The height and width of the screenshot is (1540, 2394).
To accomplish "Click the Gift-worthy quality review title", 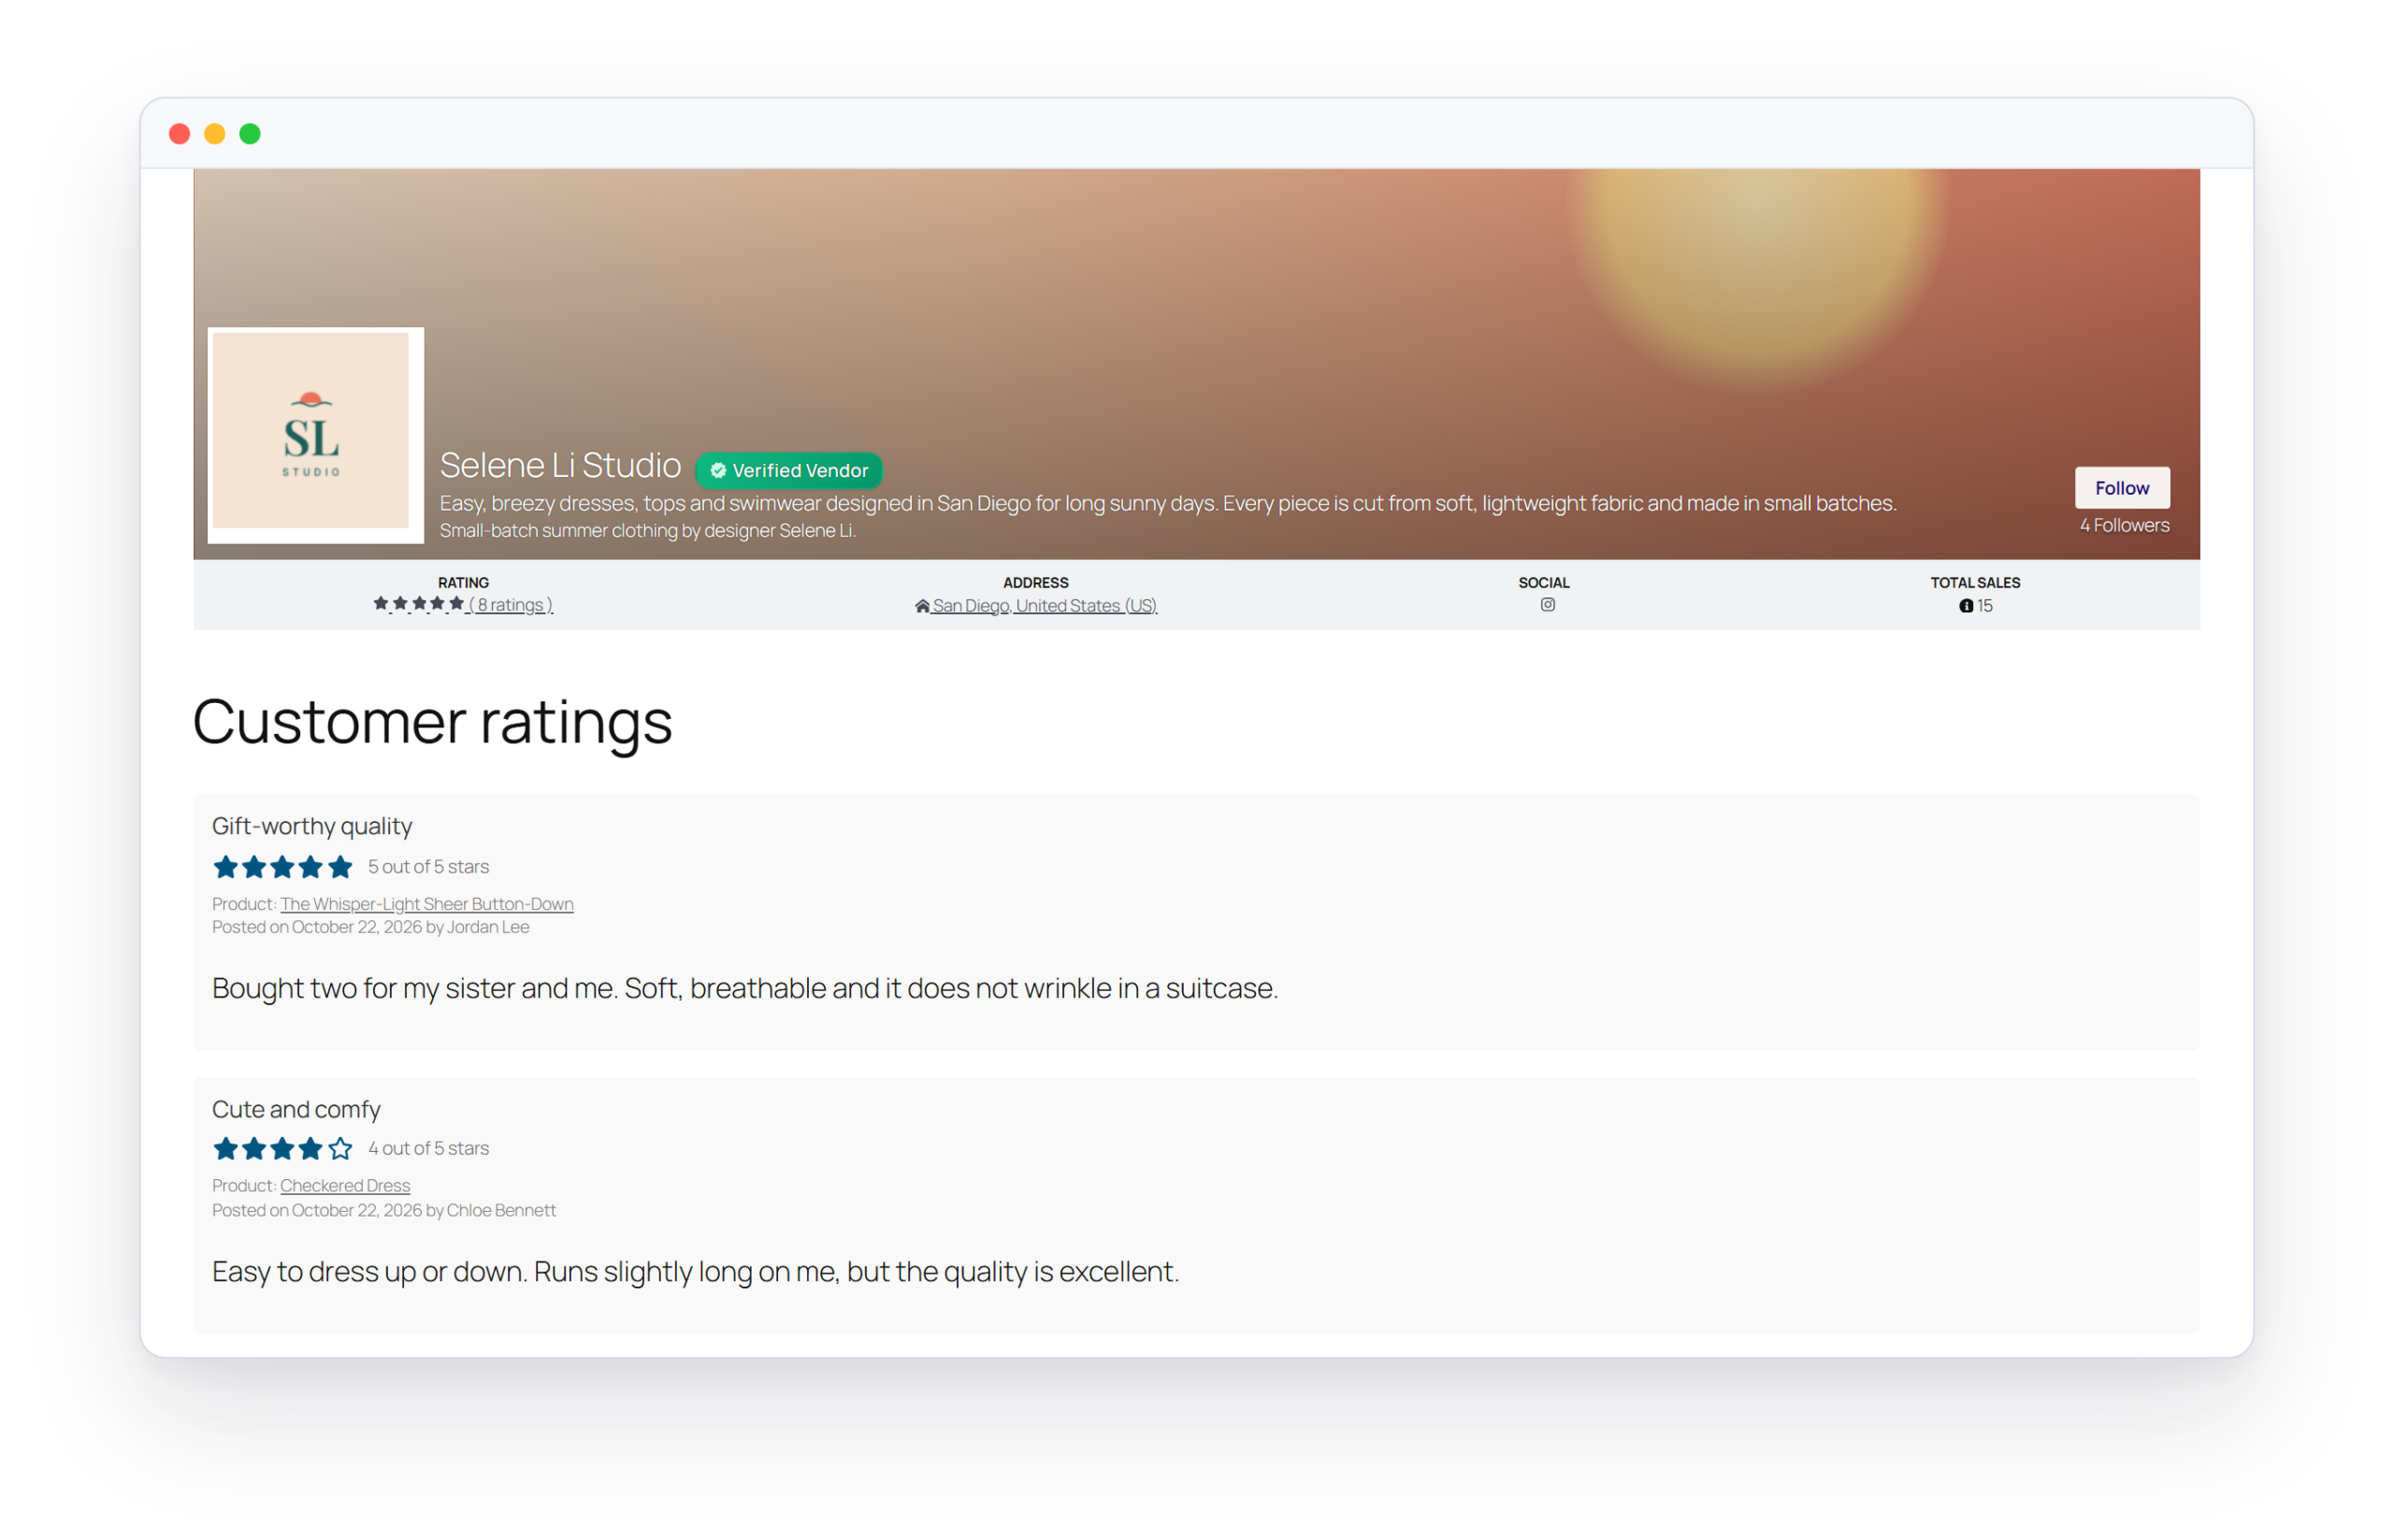I will click(312, 826).
